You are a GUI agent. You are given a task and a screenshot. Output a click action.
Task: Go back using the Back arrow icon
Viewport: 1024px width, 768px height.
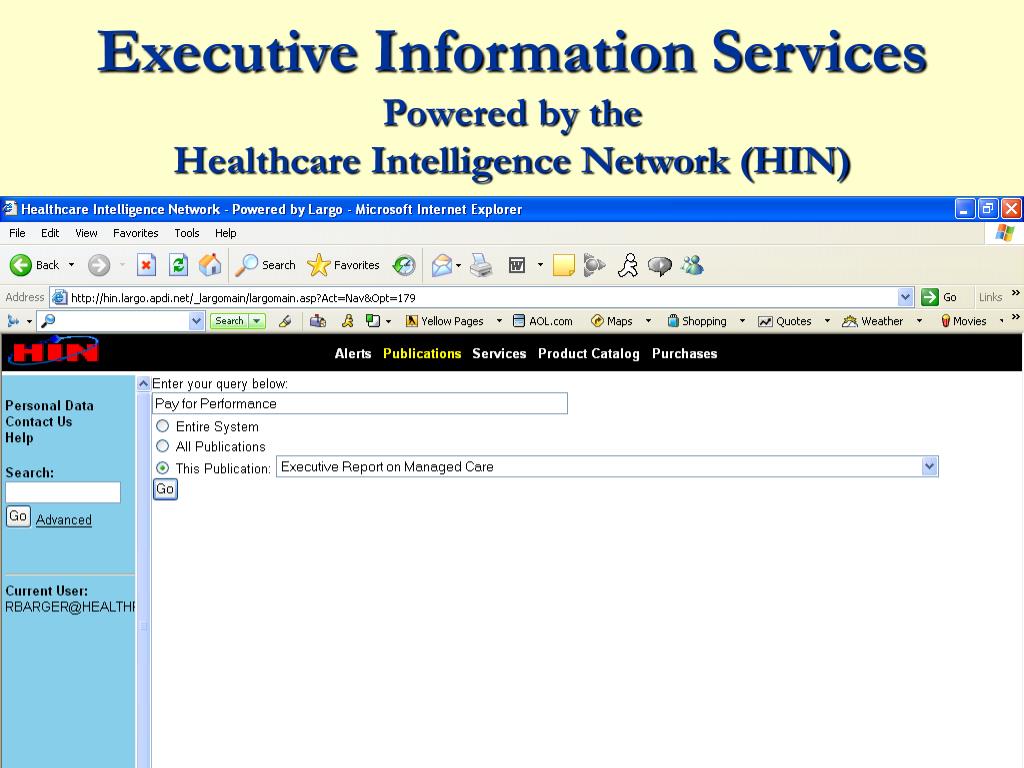tap(20, 265)
